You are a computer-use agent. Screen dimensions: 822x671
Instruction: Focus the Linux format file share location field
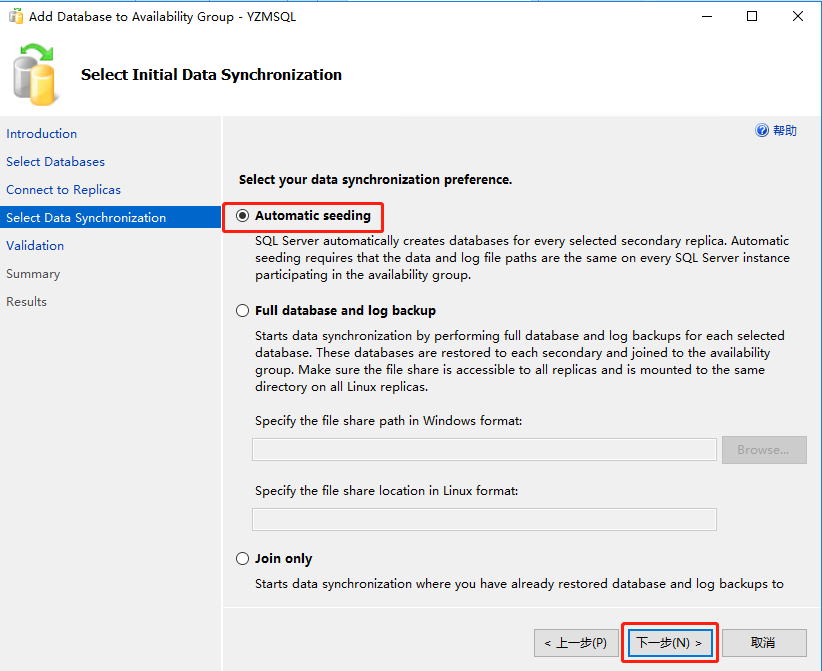click(484, 519)
